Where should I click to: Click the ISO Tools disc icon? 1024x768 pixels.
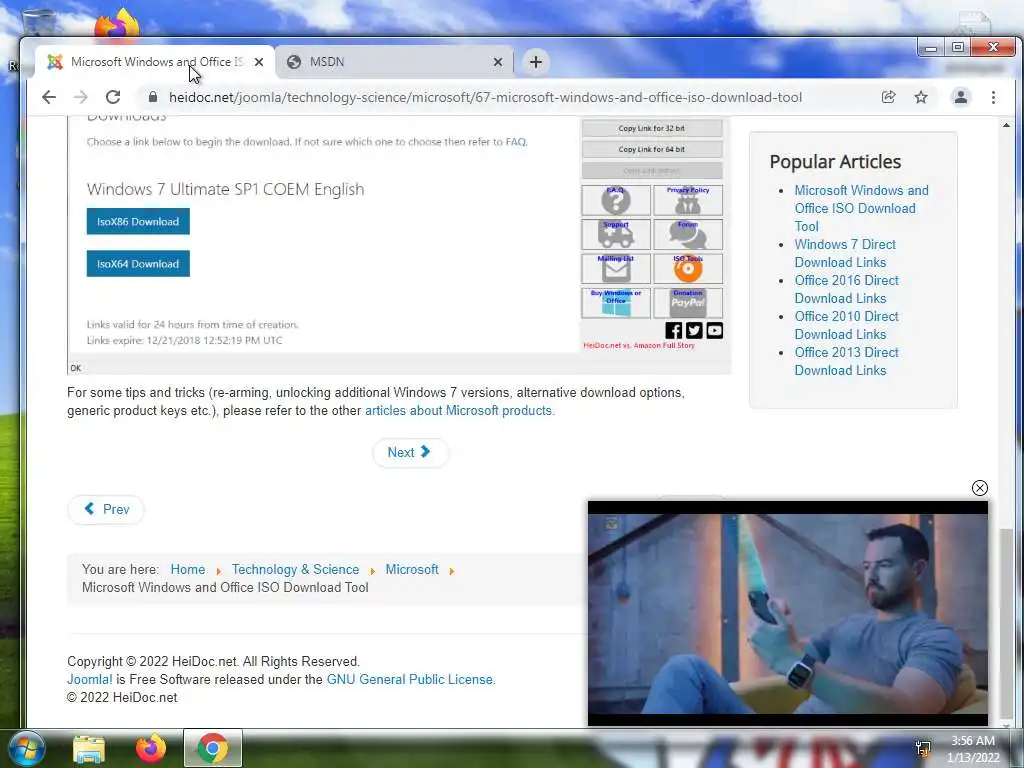pyautogui.click(x=688, y=268)
